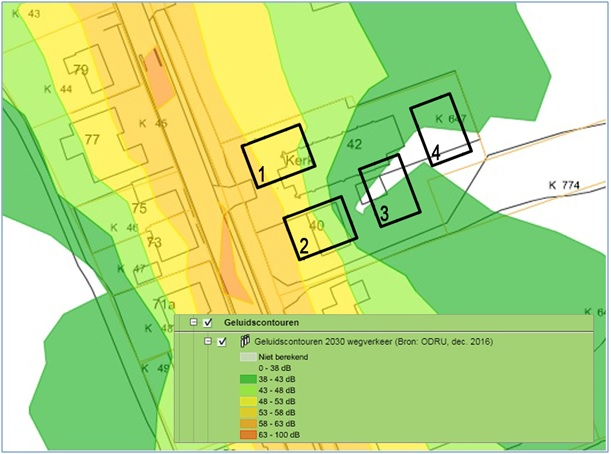Click the 63 - 100 dB legend swatch
Viewport: 611px width, 454px height.
pos(246,435)
